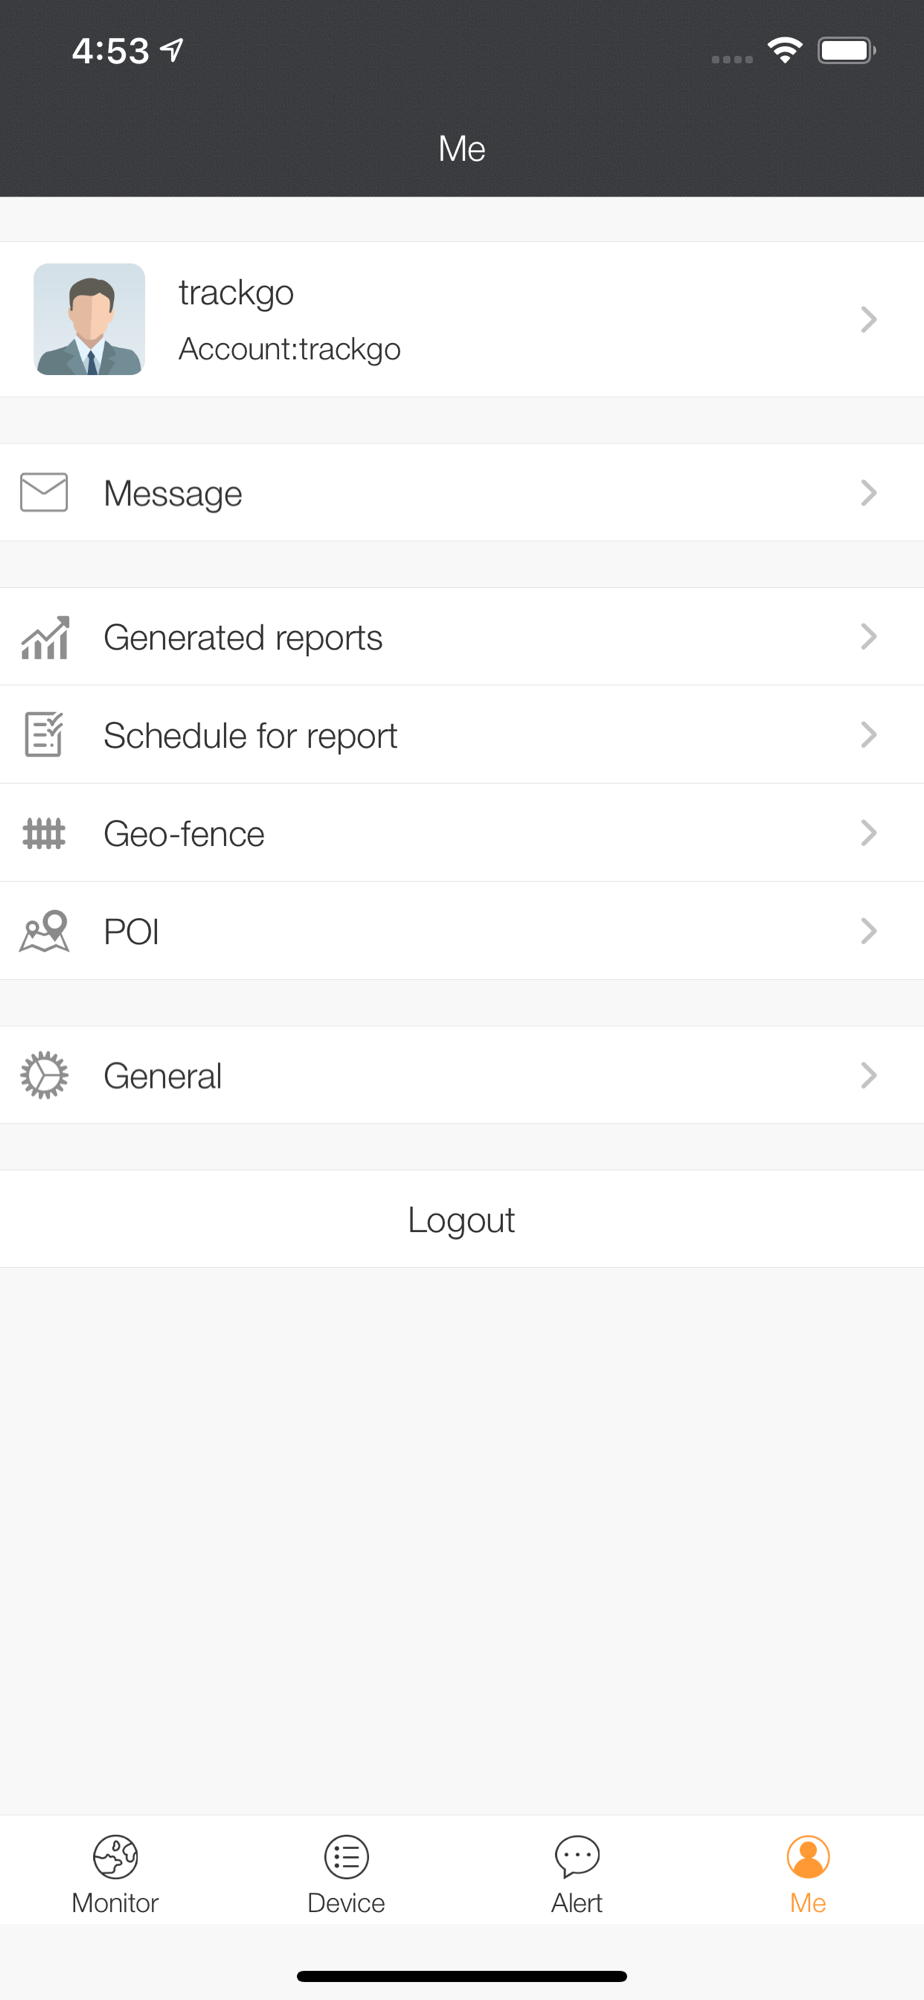The height and width of the screenshot is (2000, 924).
Task: Tap the Schedule for report checklist icon
Action: point(44,734)
